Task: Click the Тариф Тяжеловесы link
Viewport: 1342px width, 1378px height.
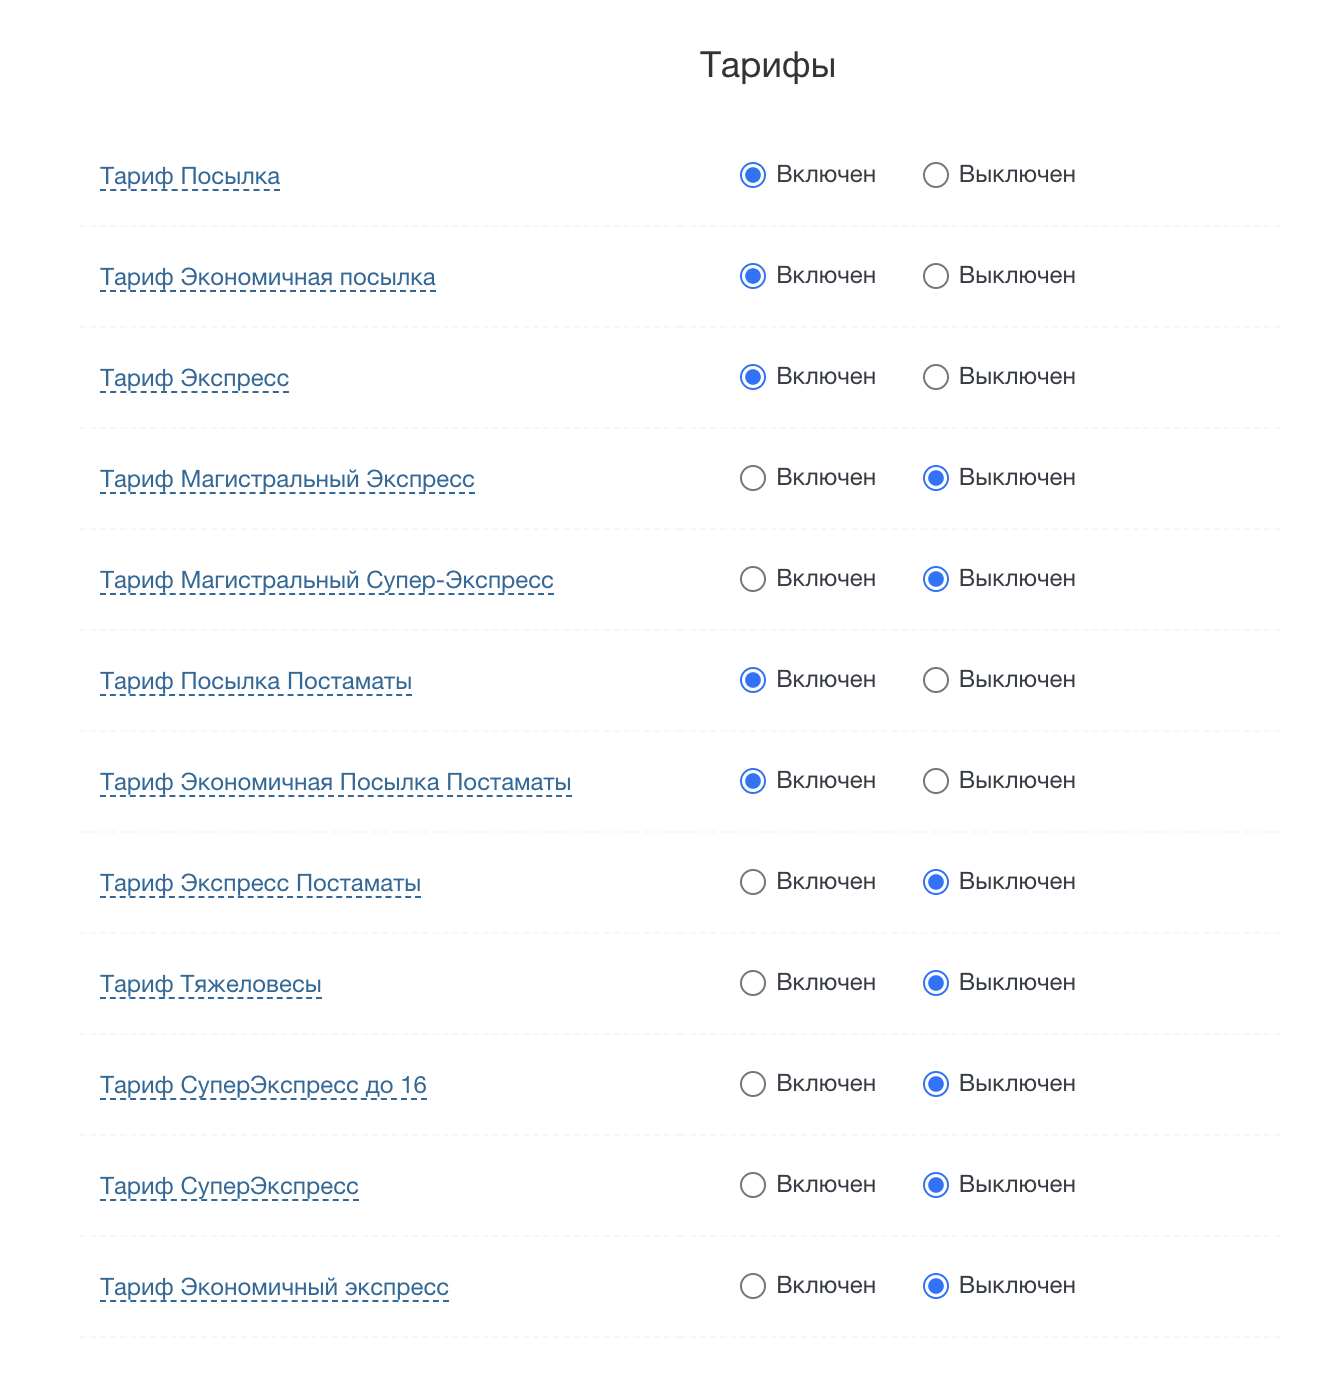Action: coord(210,985)
